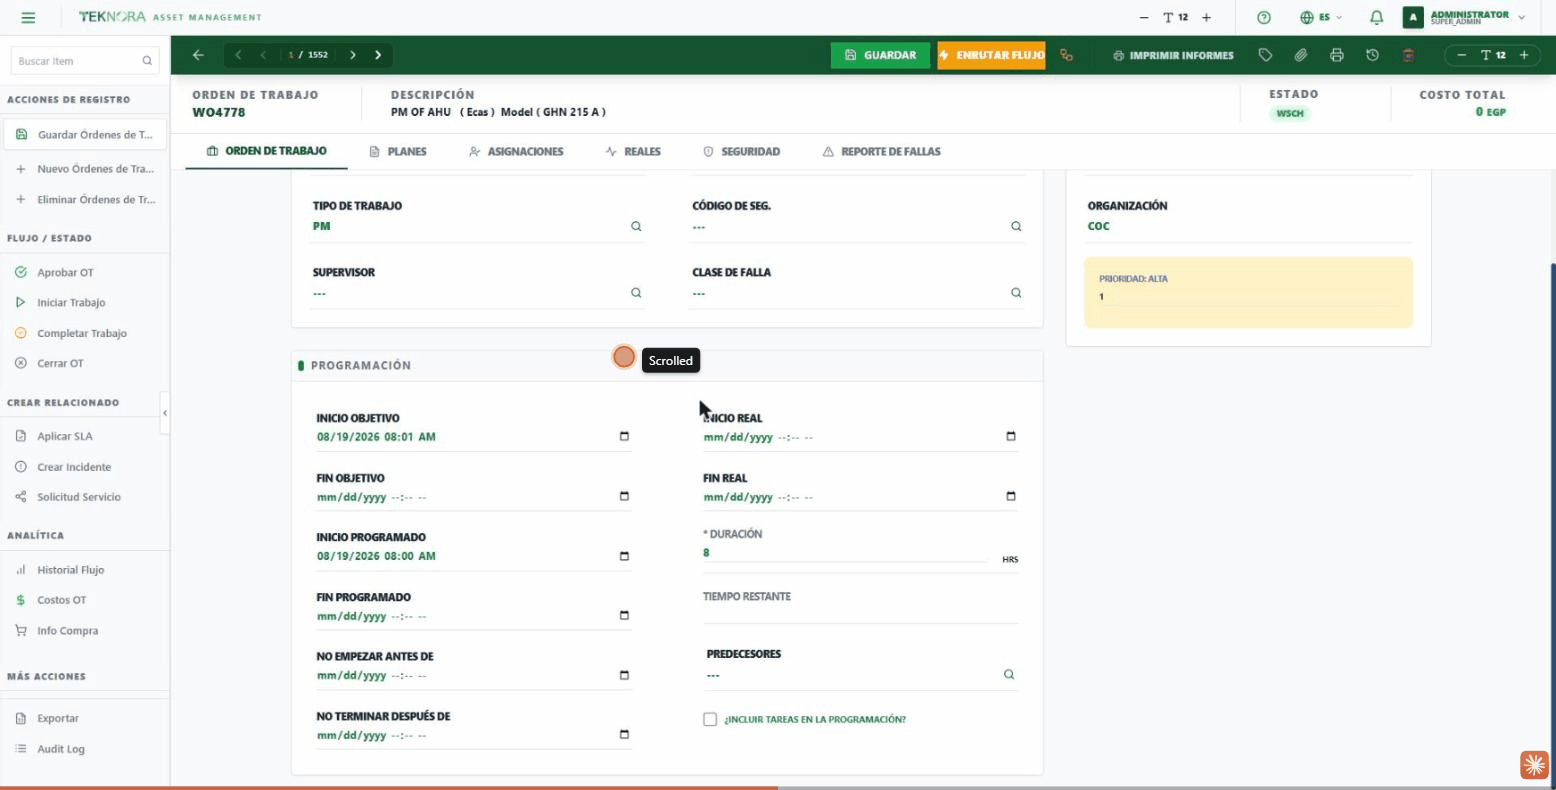The height and width of the screenshot is (790, 1556).
Task: Click Completar Trabajo
Action: pyautogui.click(x=81, y=333)
